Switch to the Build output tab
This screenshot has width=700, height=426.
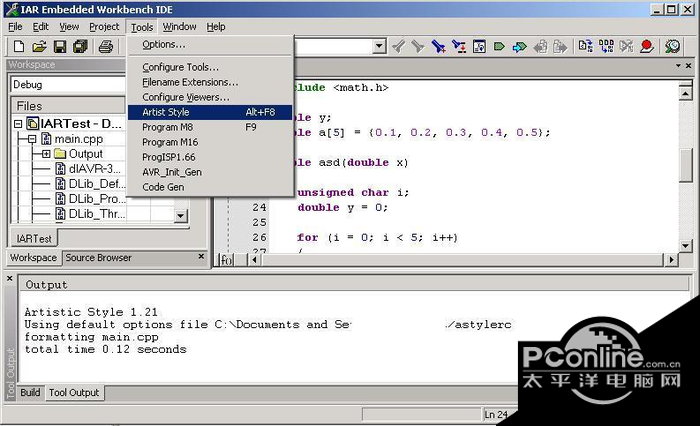point(30,393)
